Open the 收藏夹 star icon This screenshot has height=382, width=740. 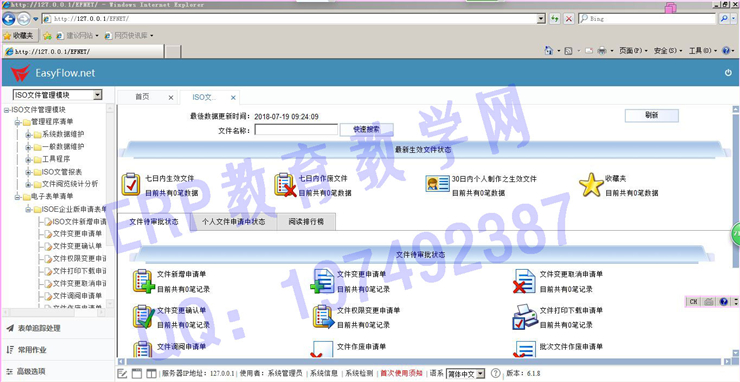tap(591, 185)
